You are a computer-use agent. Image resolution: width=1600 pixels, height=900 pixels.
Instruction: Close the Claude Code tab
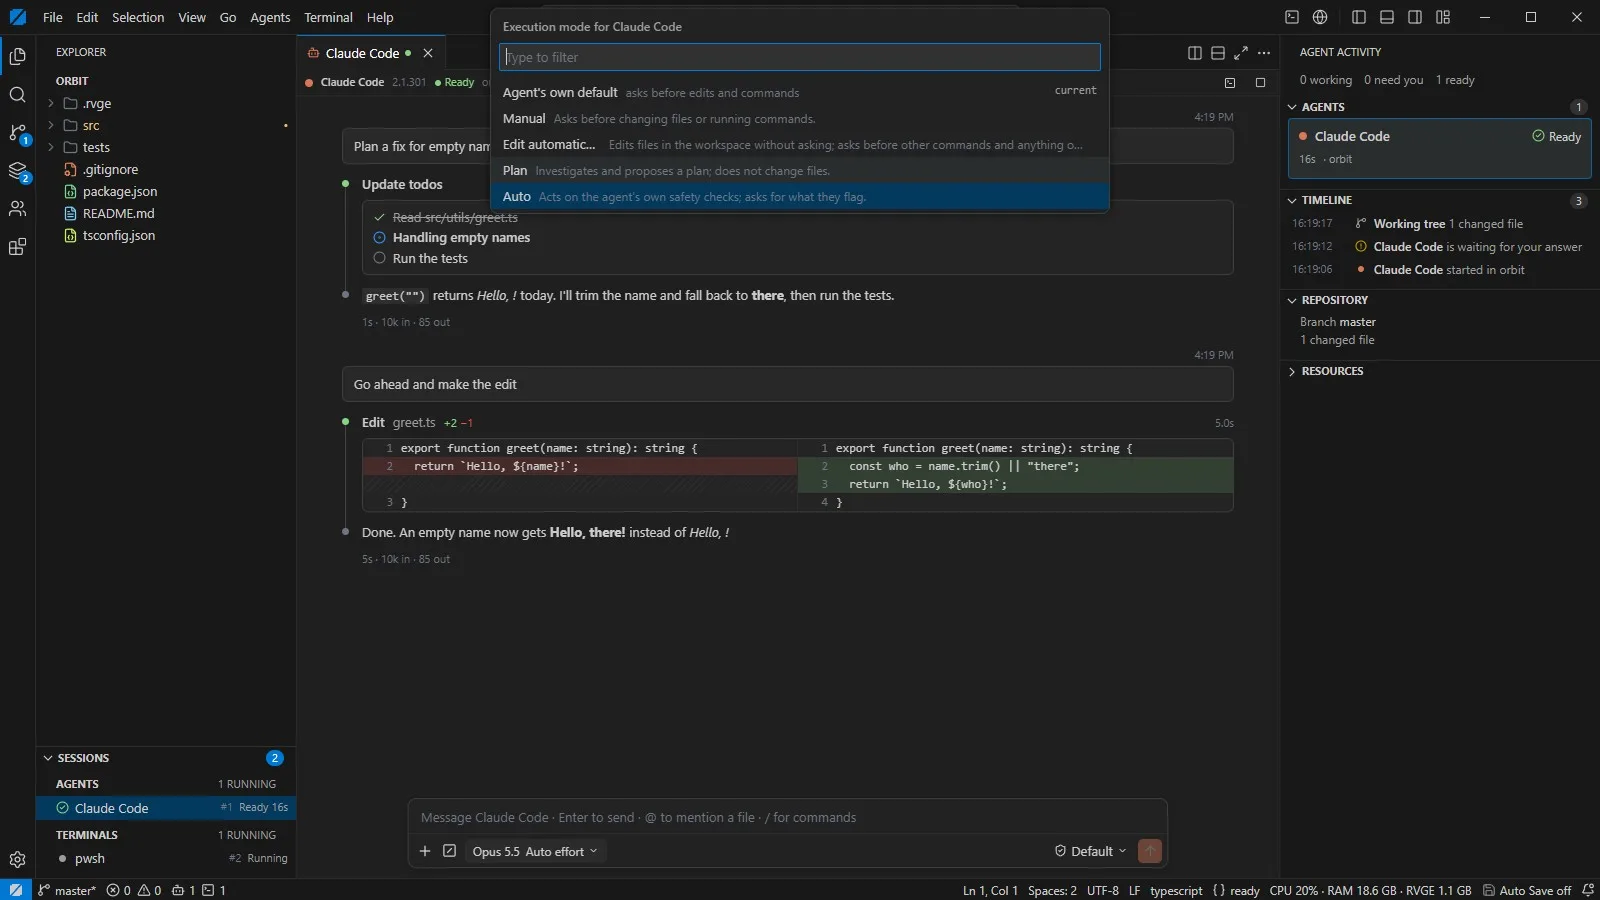[428, 53]
